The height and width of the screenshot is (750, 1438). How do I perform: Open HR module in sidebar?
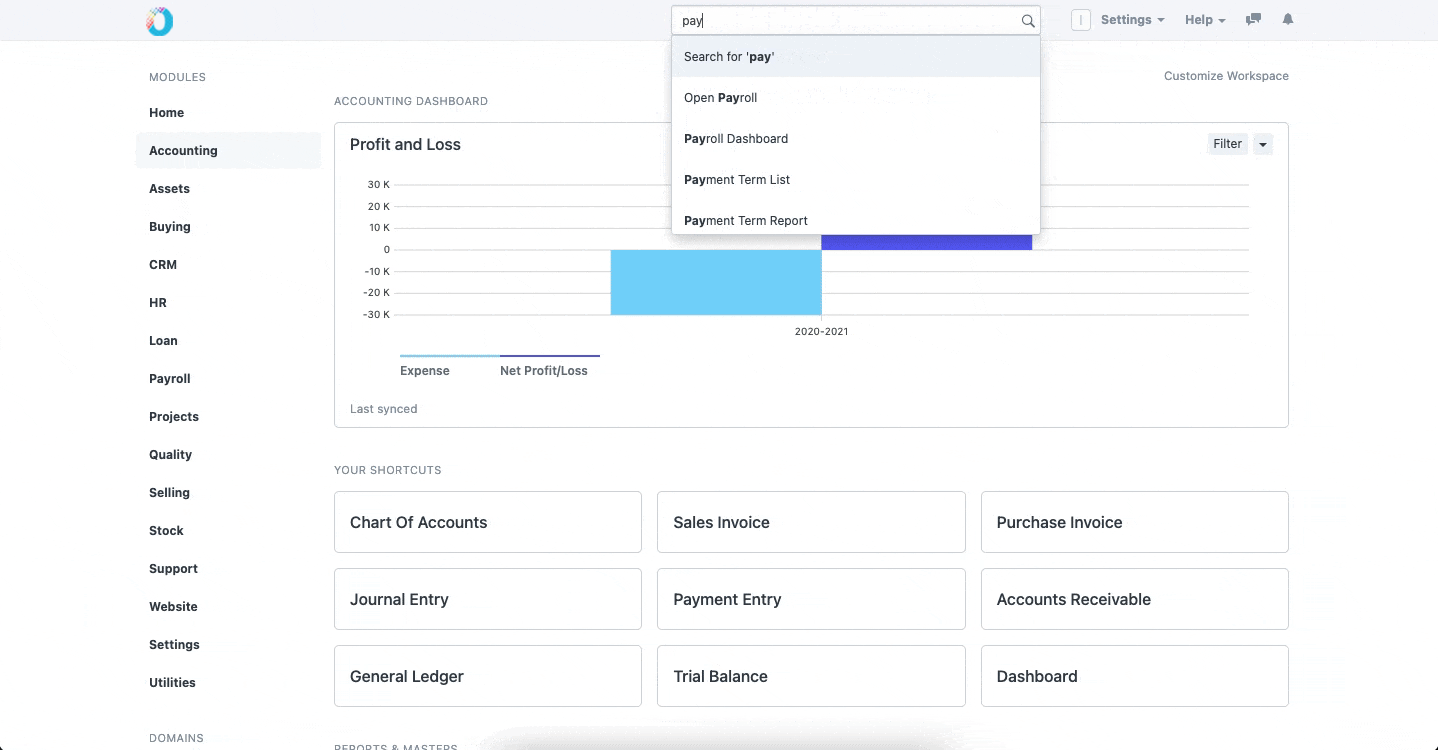pos(158,303)
